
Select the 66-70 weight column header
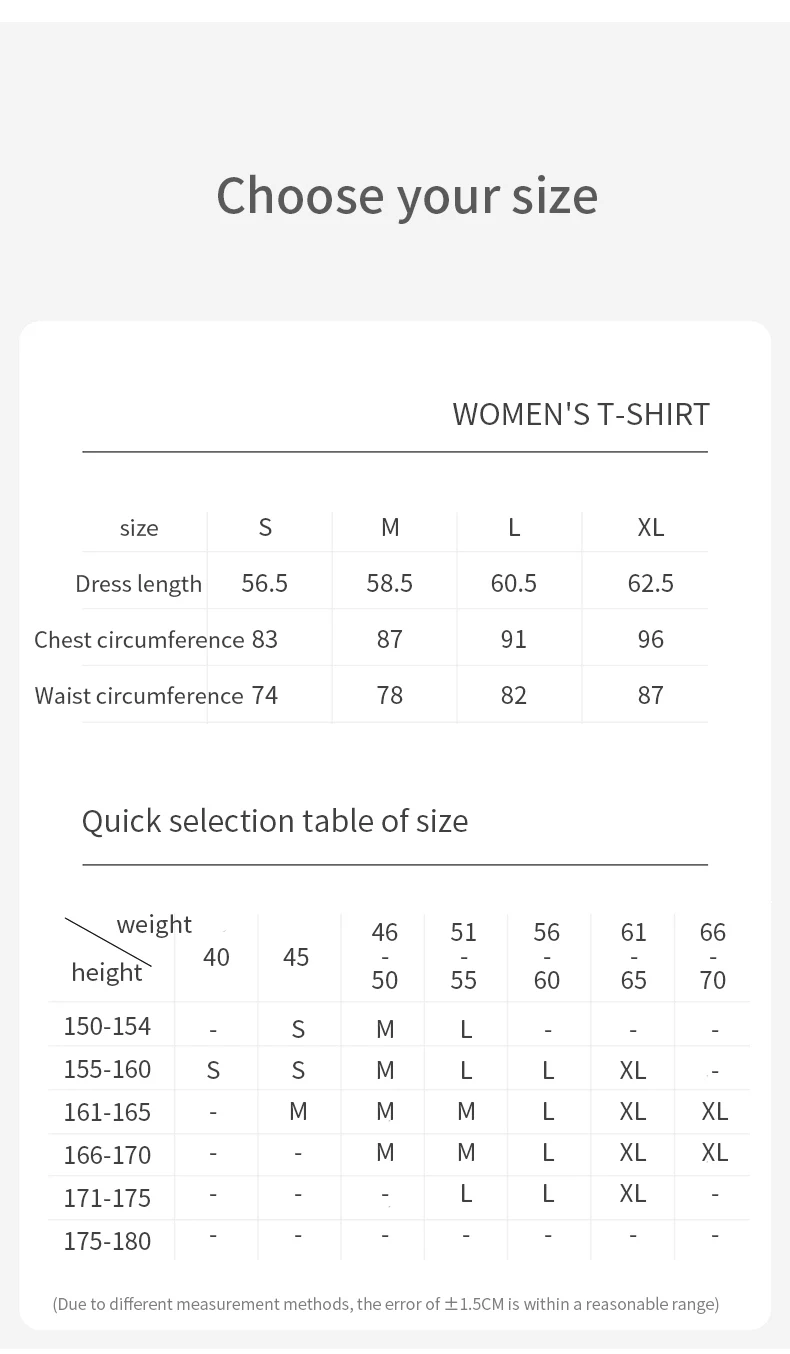point(713,956)
